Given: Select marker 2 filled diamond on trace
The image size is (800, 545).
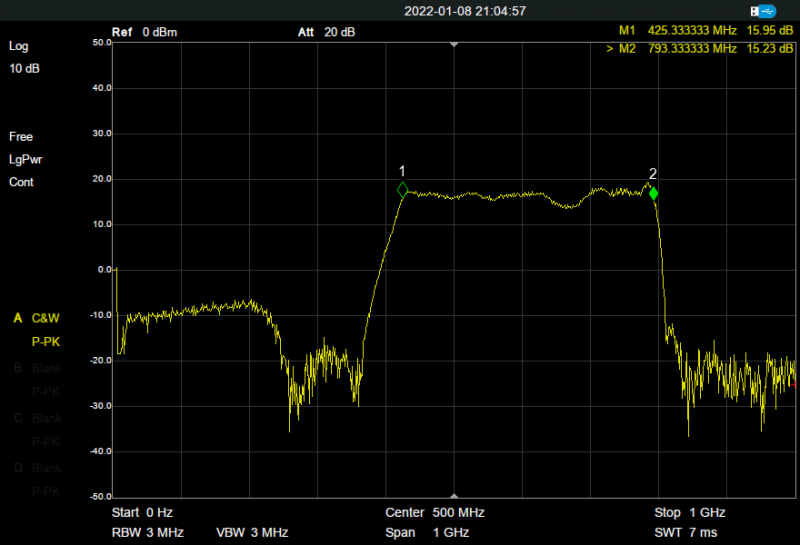Looking at the screenshot, I should point(653,193).
